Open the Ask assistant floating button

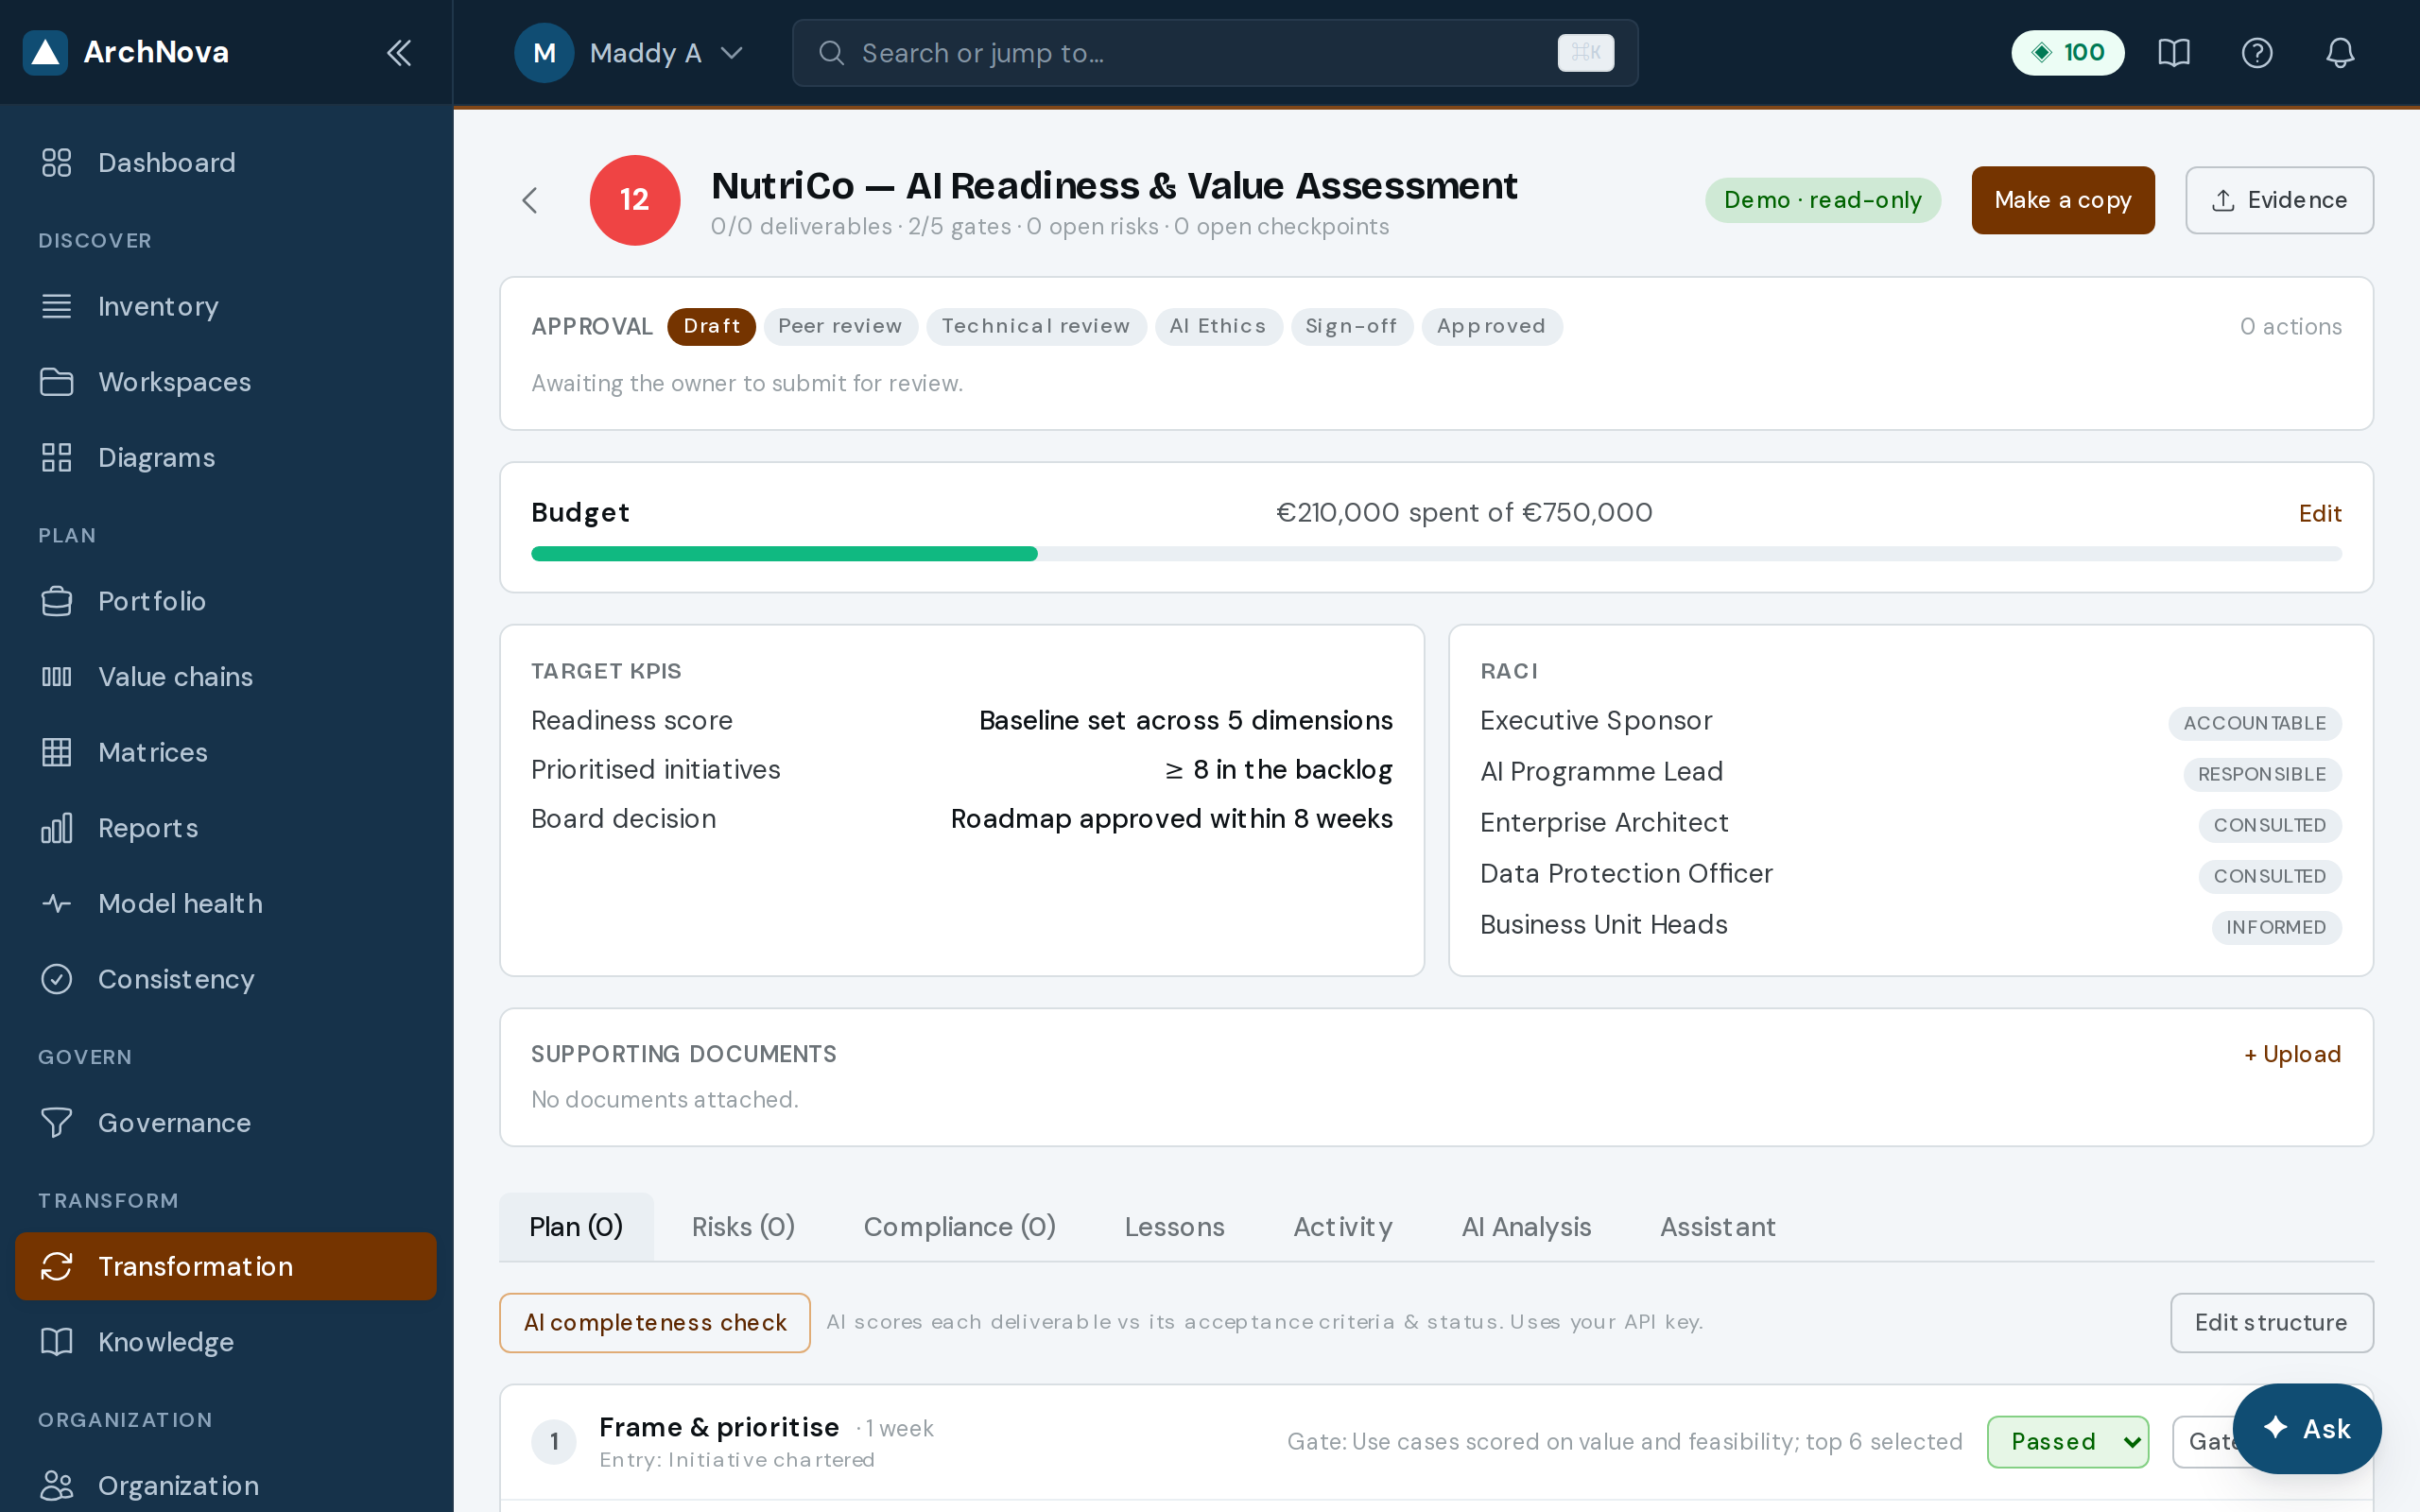[x=2307, y=1429]
